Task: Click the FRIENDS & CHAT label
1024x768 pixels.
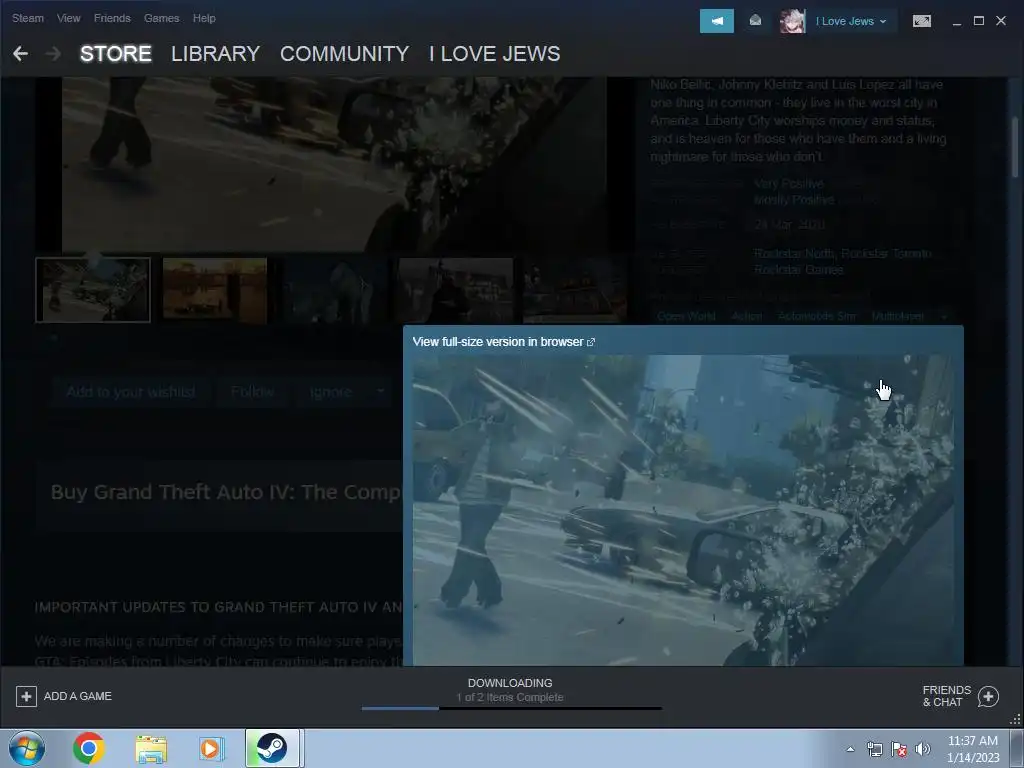Action: 946,696
